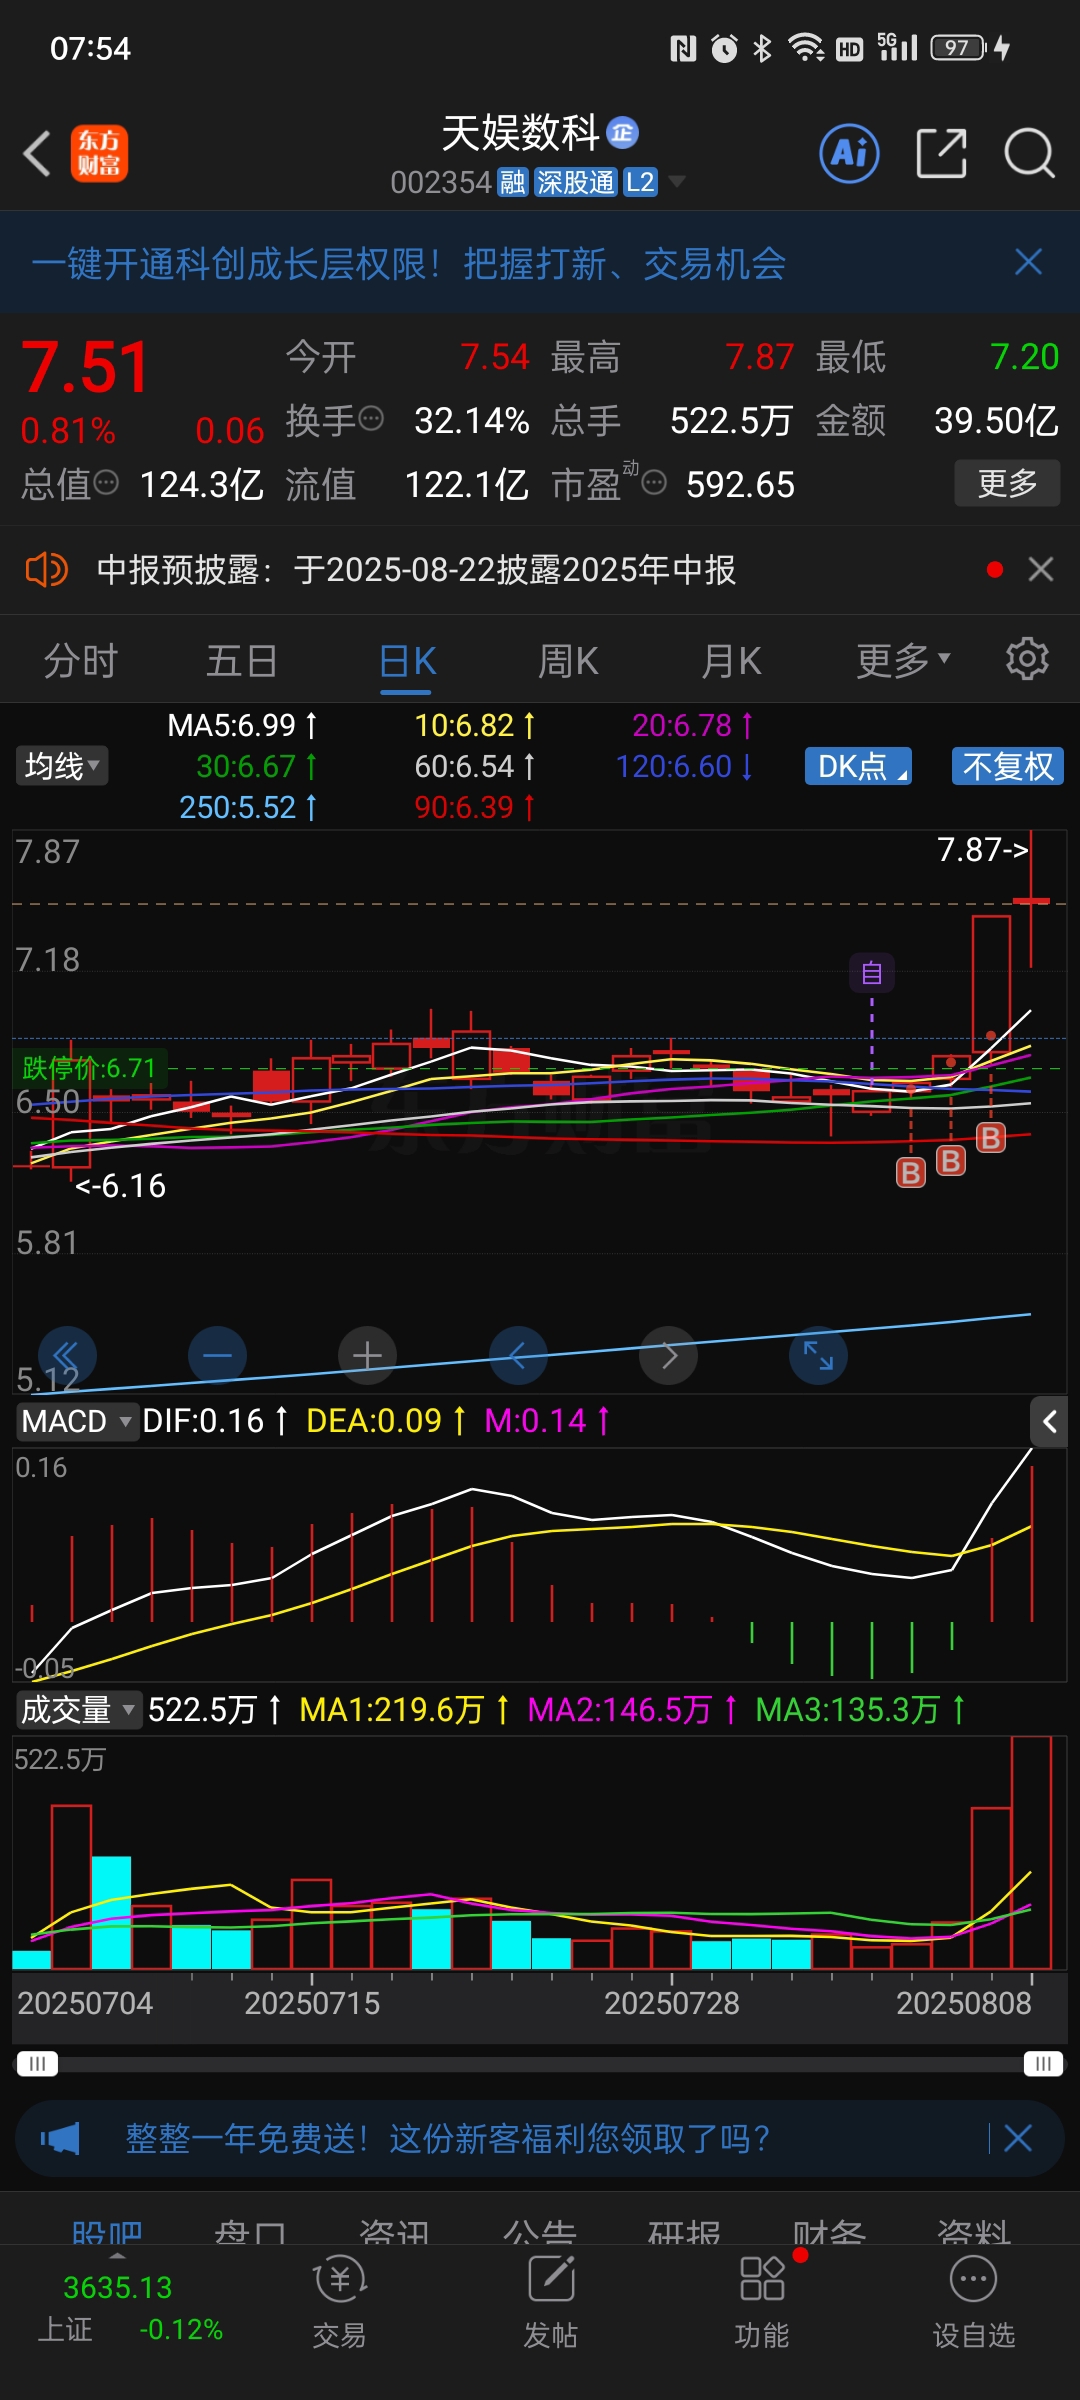The image size is (1080, 2400).
Task: Tap 设自选 add to watchlist icon
Action: coord(973,2300)
